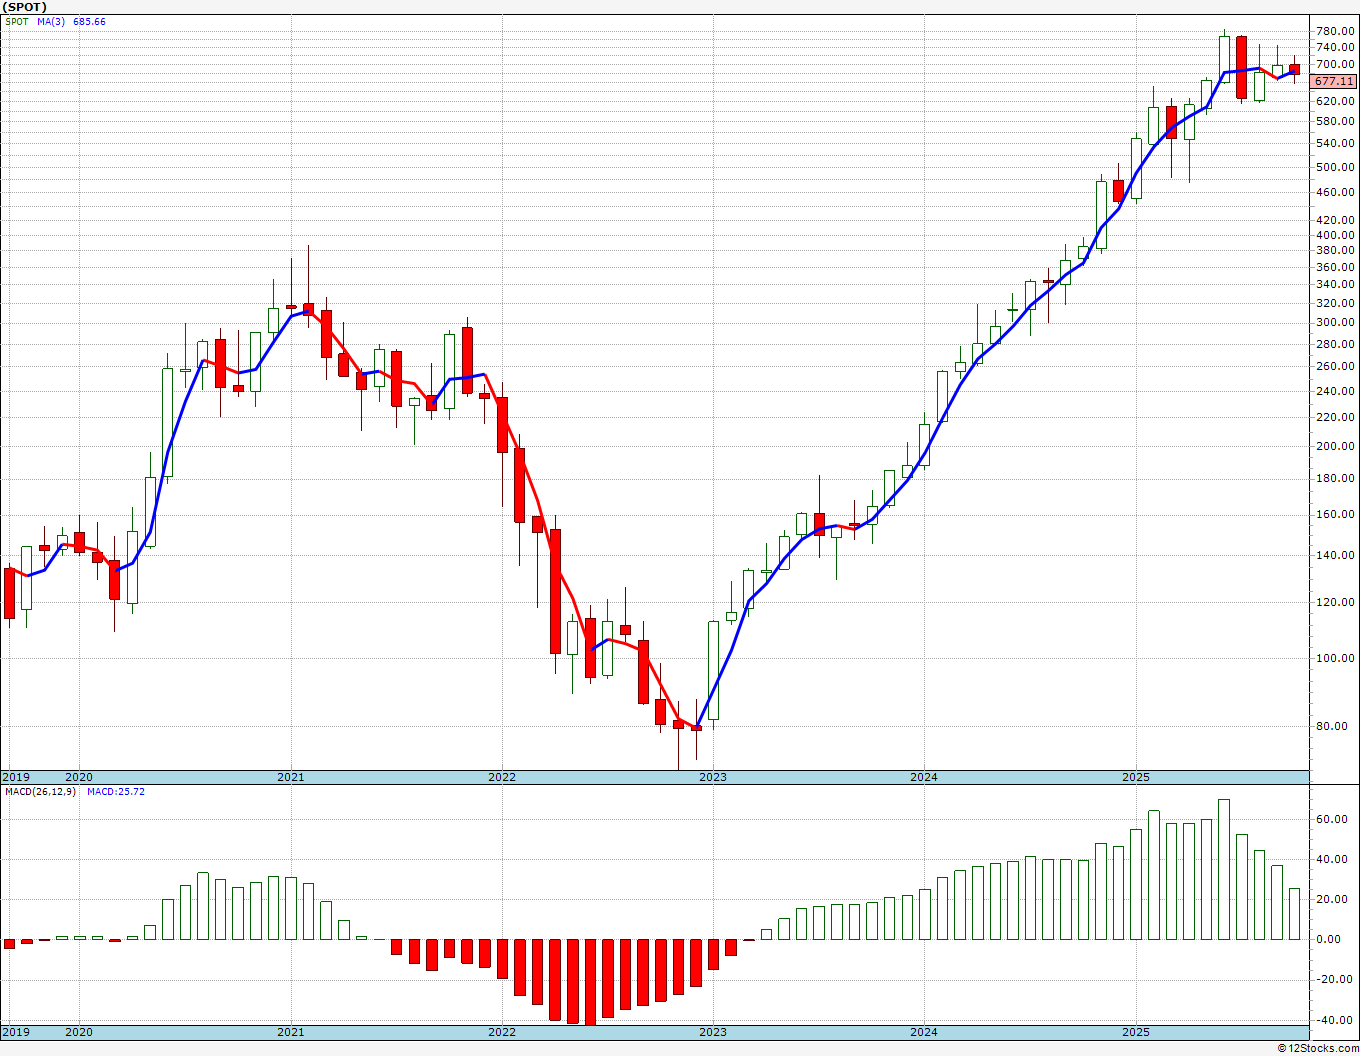Click the 240.00 price axis label
Image resolution: width=1360 pixels, height=1056 pixels.
[1335, 390]
